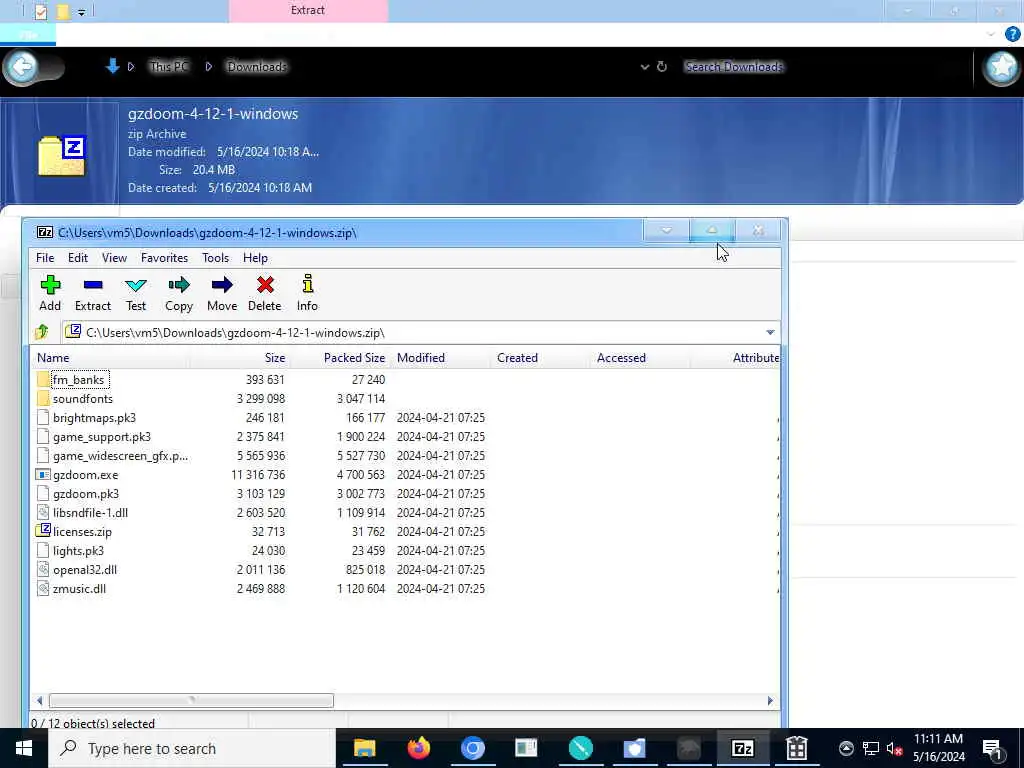1024x768 pixels.
Task: Select libsndfile-1.dll file
Action: (x=90, y=513)
